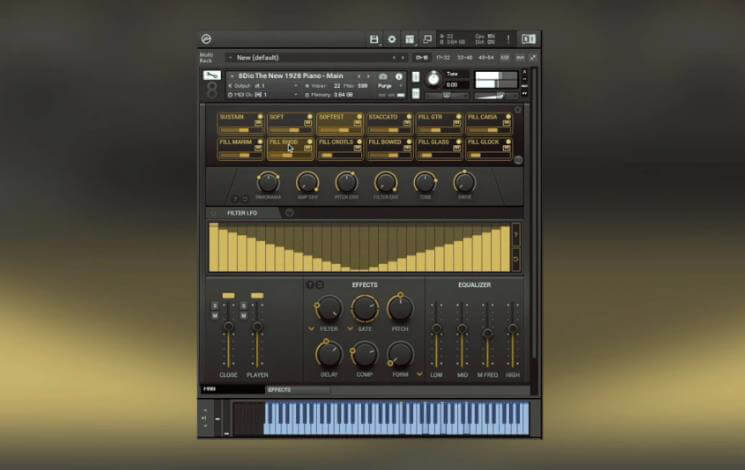Image resolution: width=745 pixels, height=470 pixels.
Task: Toggle the Close mic solo button
Action: click(214, 306)
